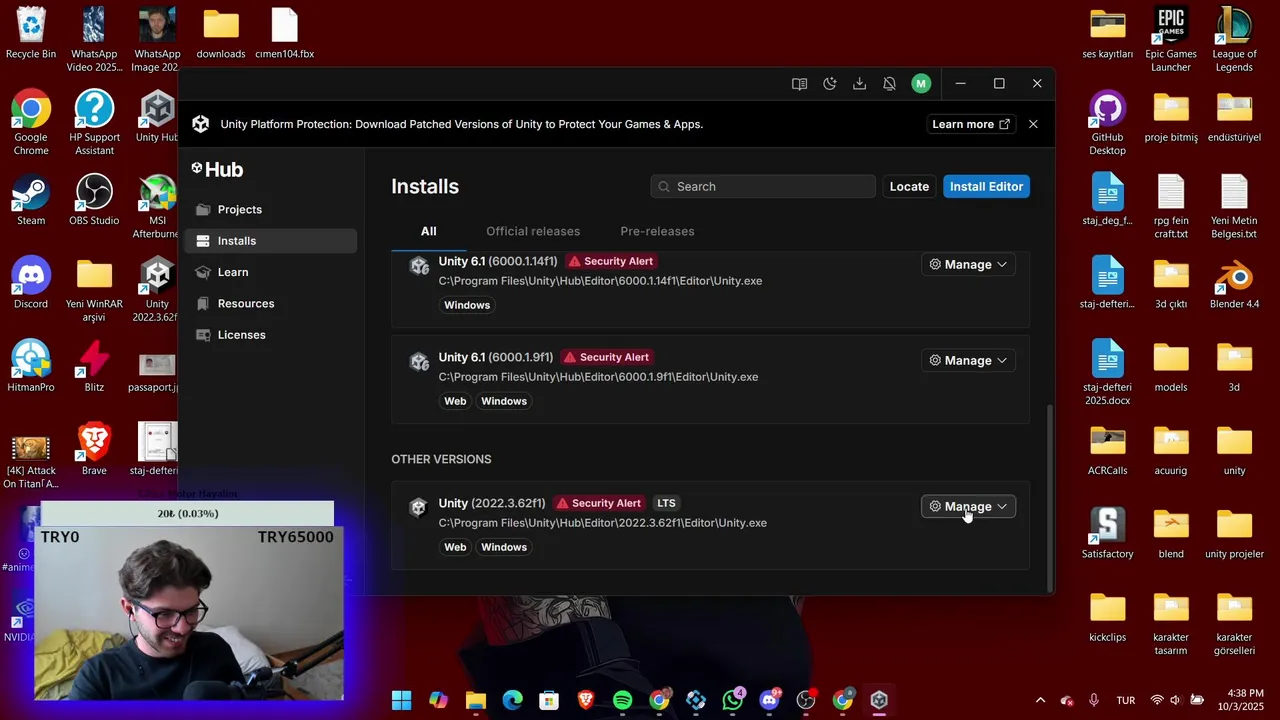1280x720 pixels.
Task: Select the cimen104.fbx file on desktop
Action: [285, 33]
